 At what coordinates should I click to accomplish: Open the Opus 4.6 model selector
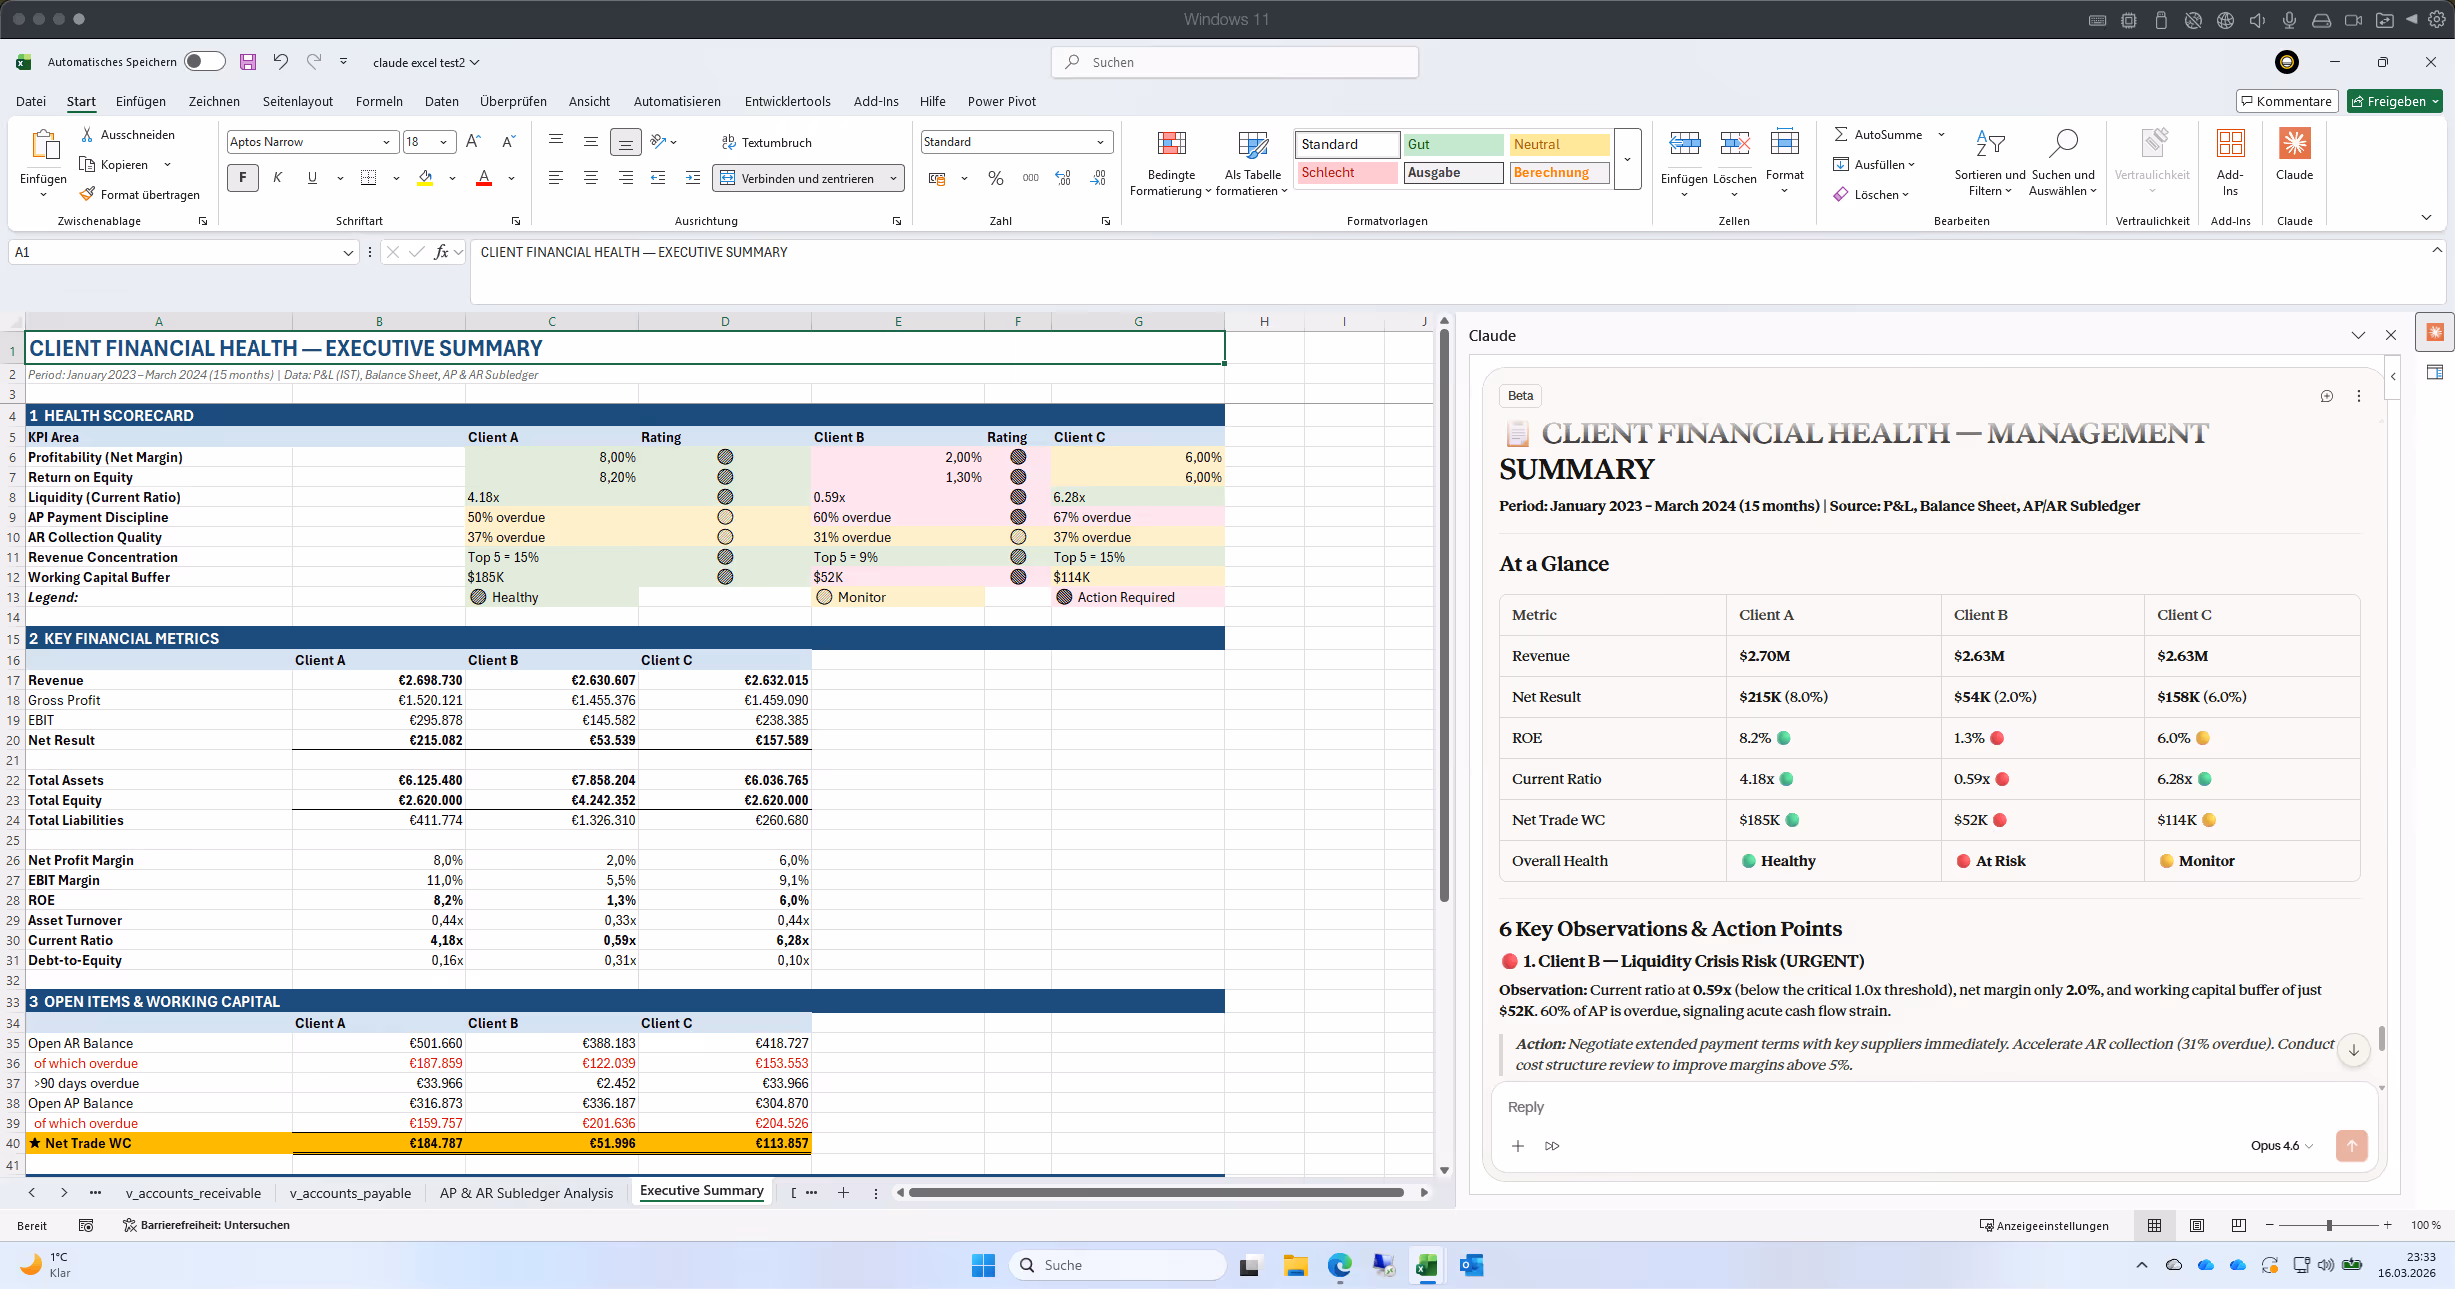pos(2282,1146)
